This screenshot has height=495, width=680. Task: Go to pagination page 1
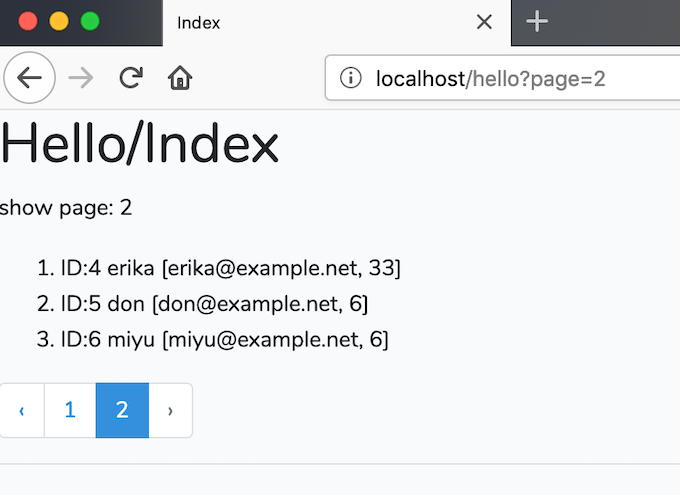70,410
